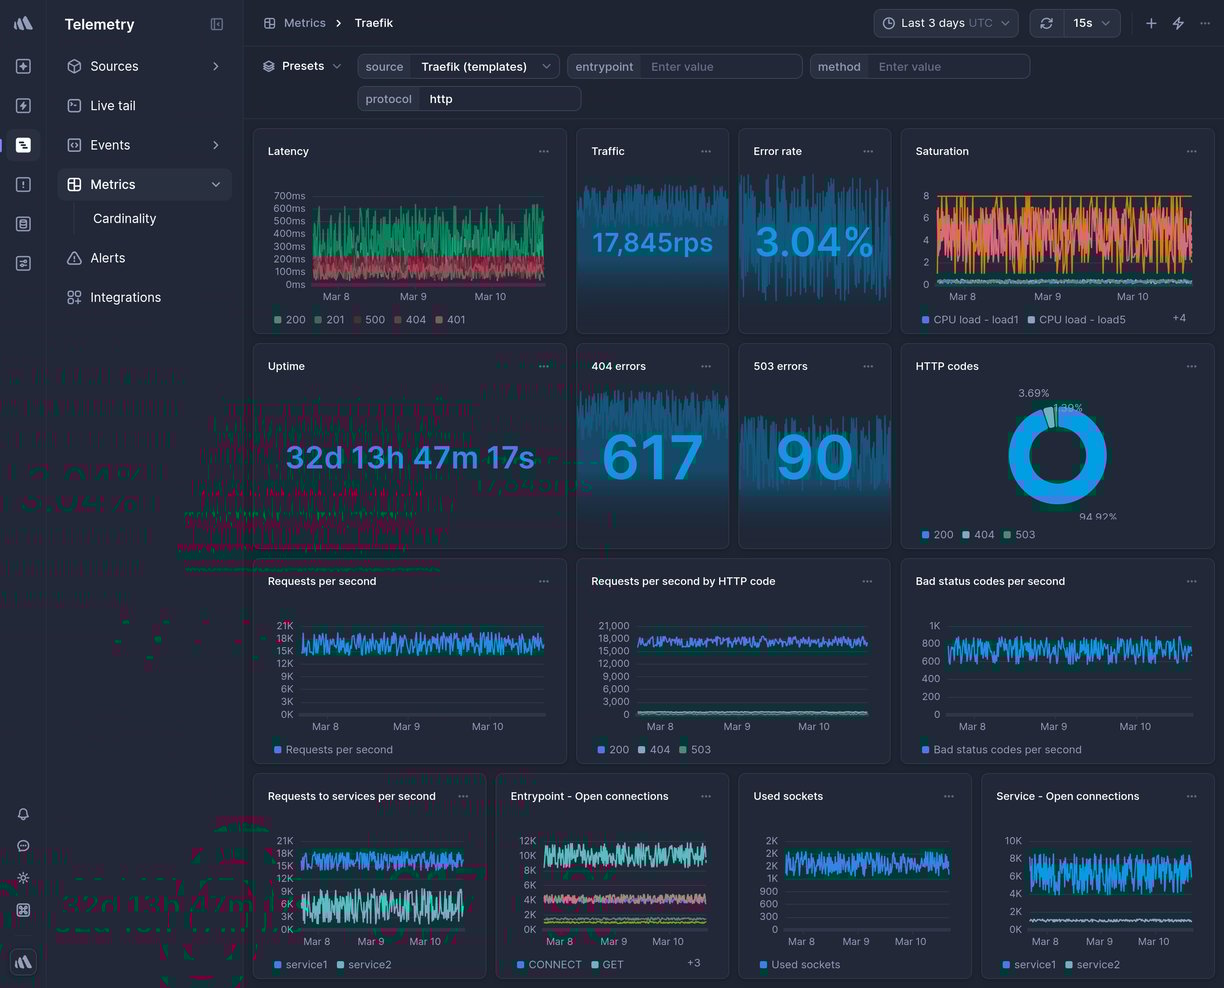
Task: Click the entrypoint filter input field
Action: point(723,66)
